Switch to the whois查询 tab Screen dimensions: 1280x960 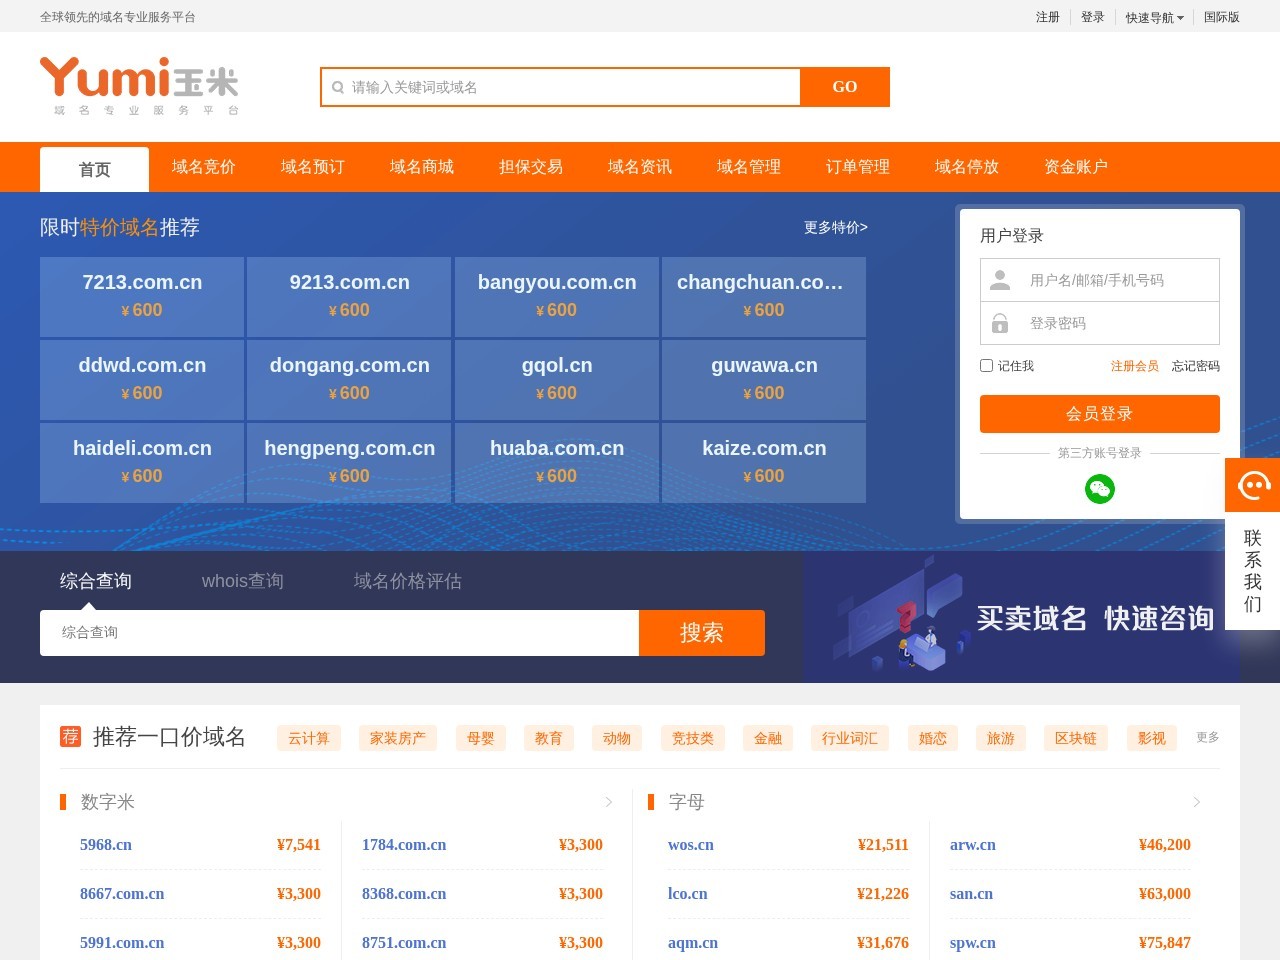click(242, 581)
